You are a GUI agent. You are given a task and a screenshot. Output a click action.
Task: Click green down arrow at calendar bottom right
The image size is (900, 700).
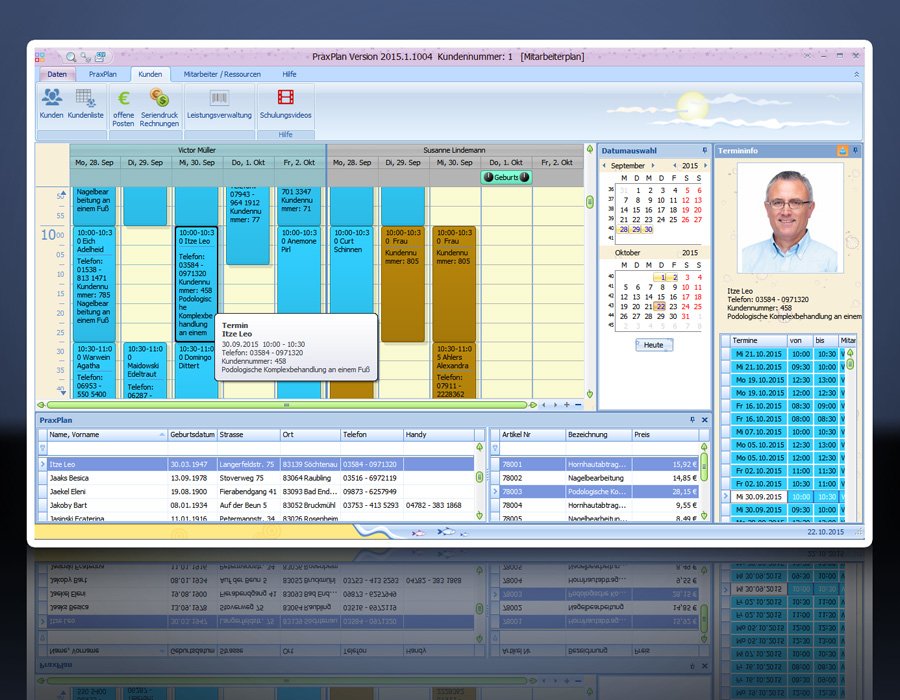click(x=589, y=394)
